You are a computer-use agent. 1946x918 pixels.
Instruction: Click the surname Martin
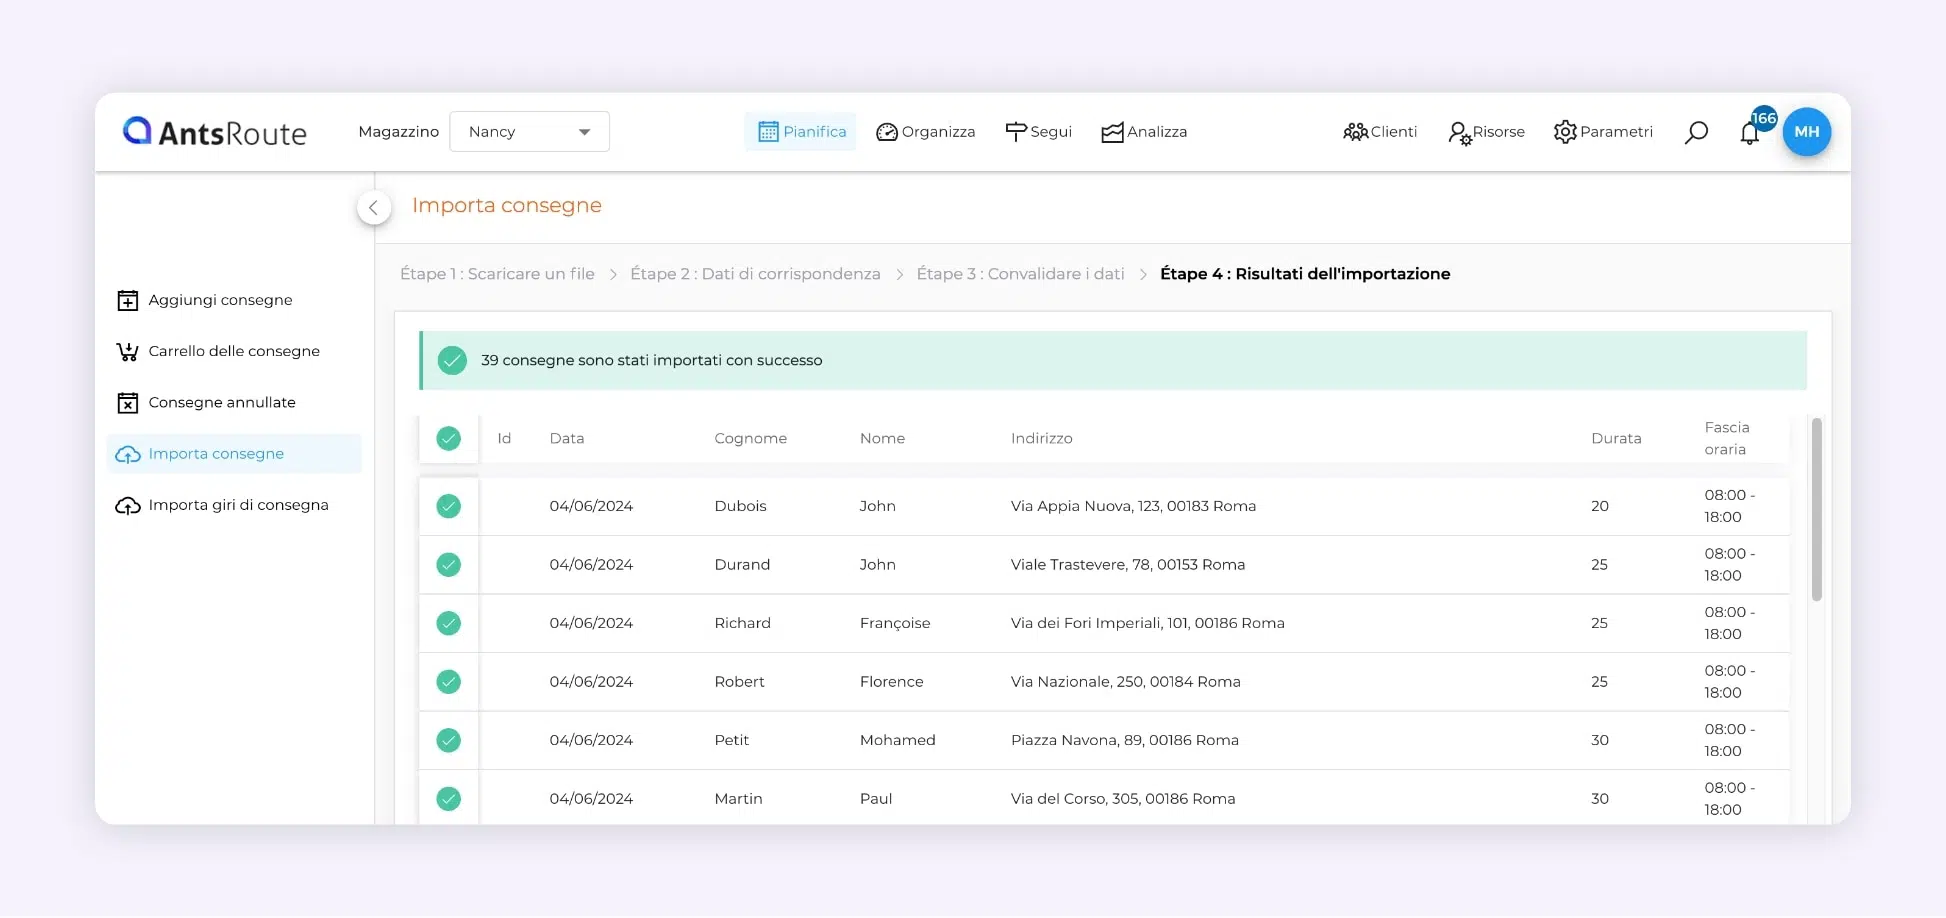point(738,799)
